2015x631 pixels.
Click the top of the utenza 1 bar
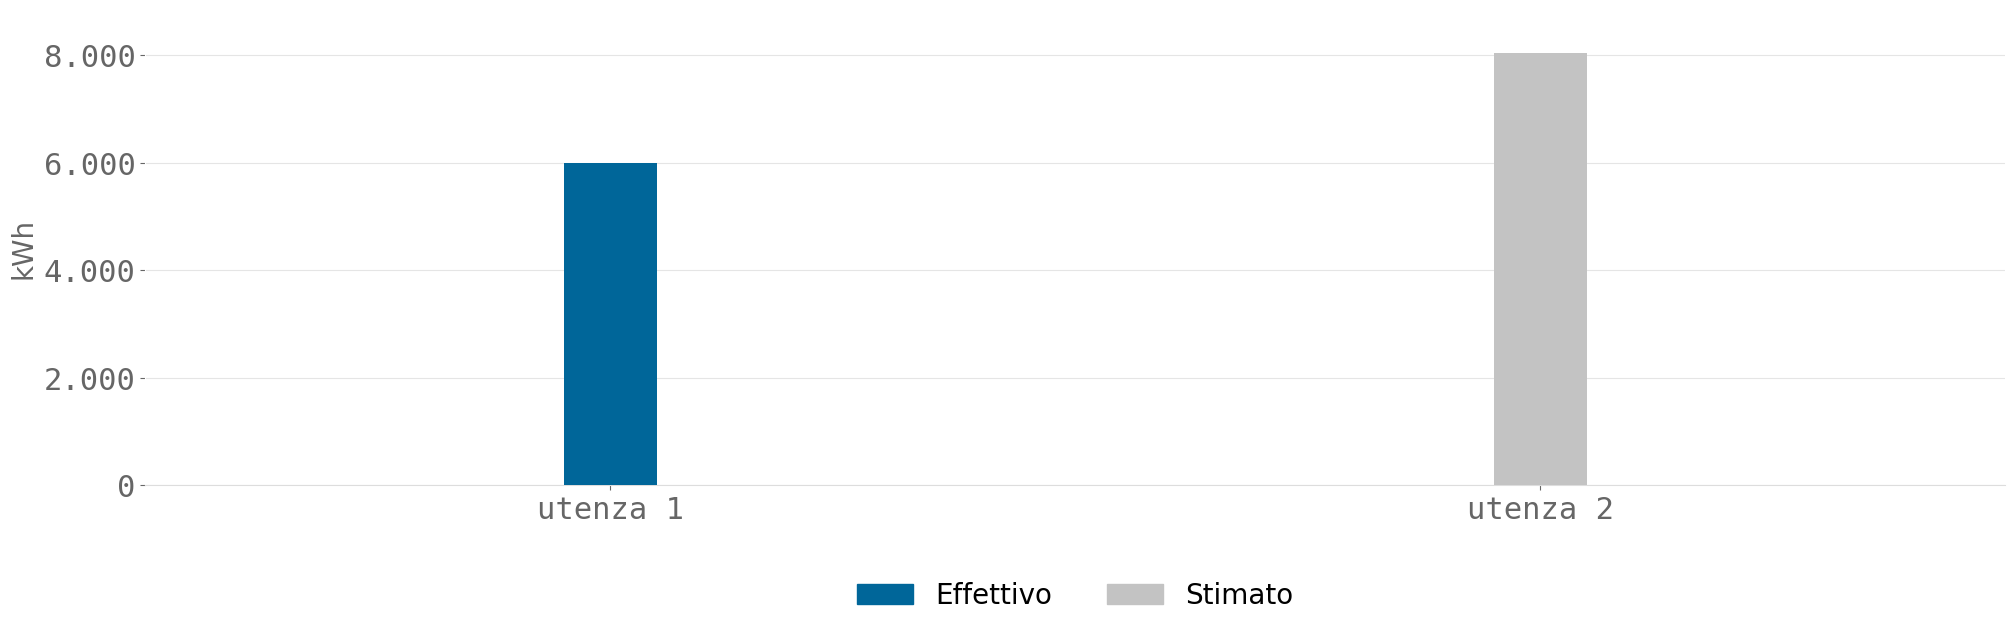pos(610,164)
